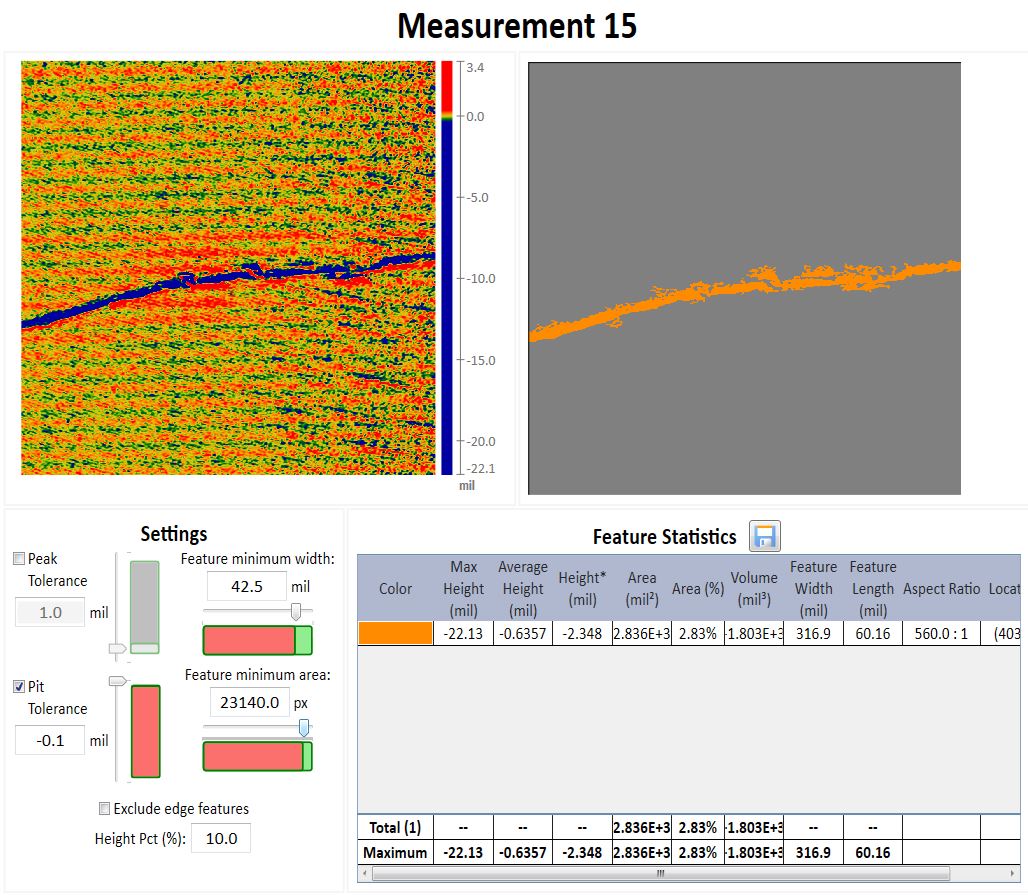The image size is (1028, 895).
Task: Click the Feature minimum width red bar
Action: coord(249,640)
